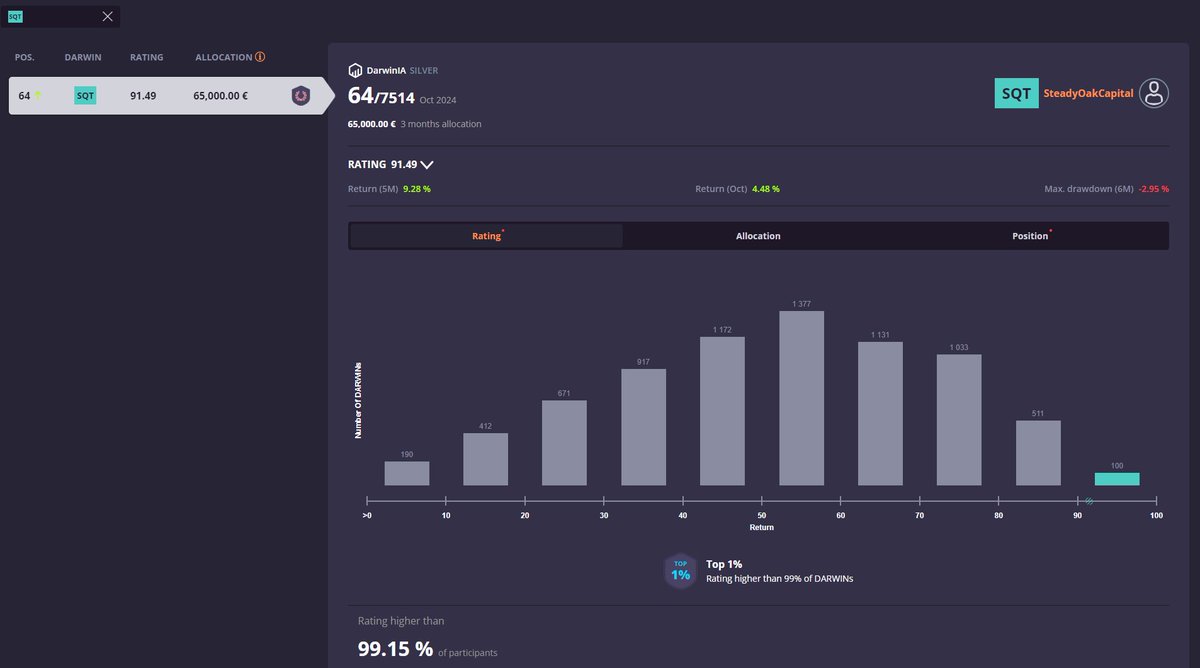Click the histogram bar labeled 671
The height and width of the screenshot is (668, 1200).
coord(564,443)
